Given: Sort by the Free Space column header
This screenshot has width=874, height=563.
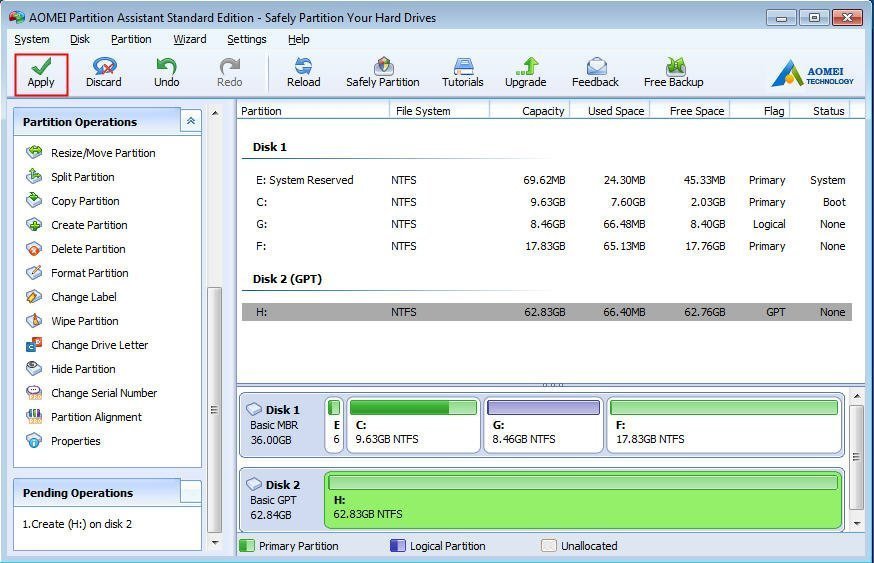Looking at the screenshot, I should tap(690, 110).
